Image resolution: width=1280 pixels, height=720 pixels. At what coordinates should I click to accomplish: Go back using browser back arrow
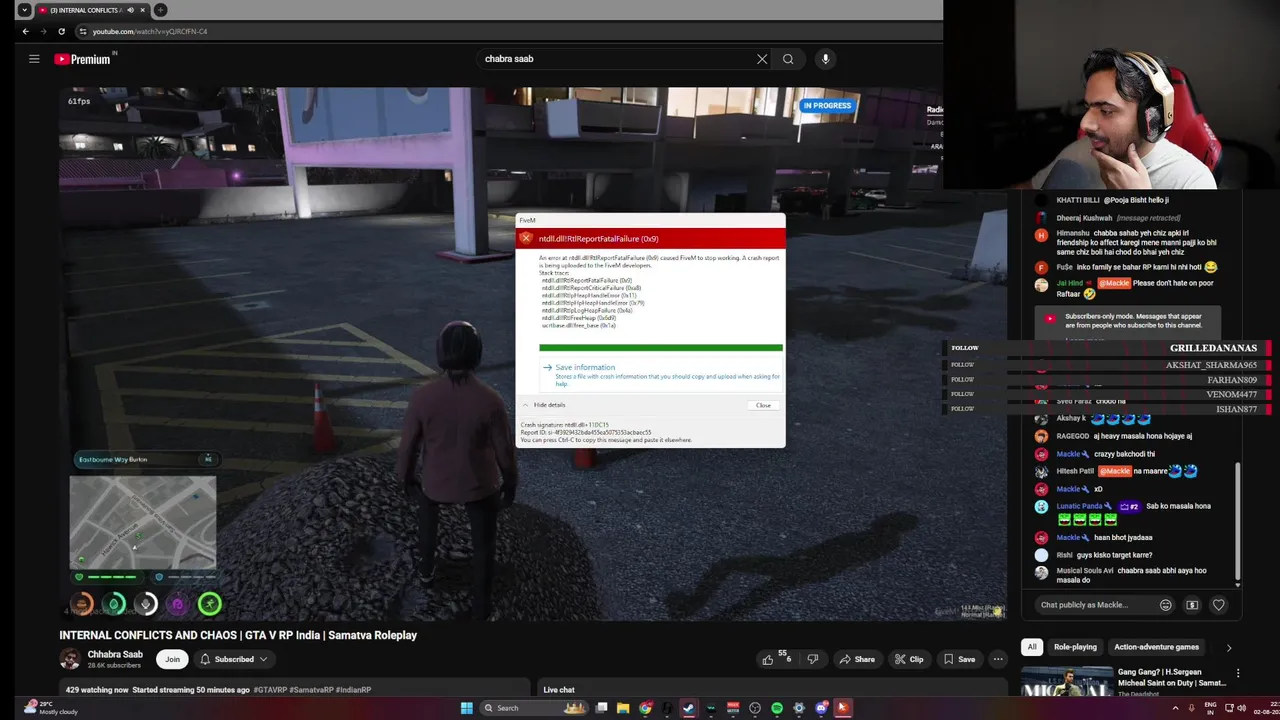(25, 31)
